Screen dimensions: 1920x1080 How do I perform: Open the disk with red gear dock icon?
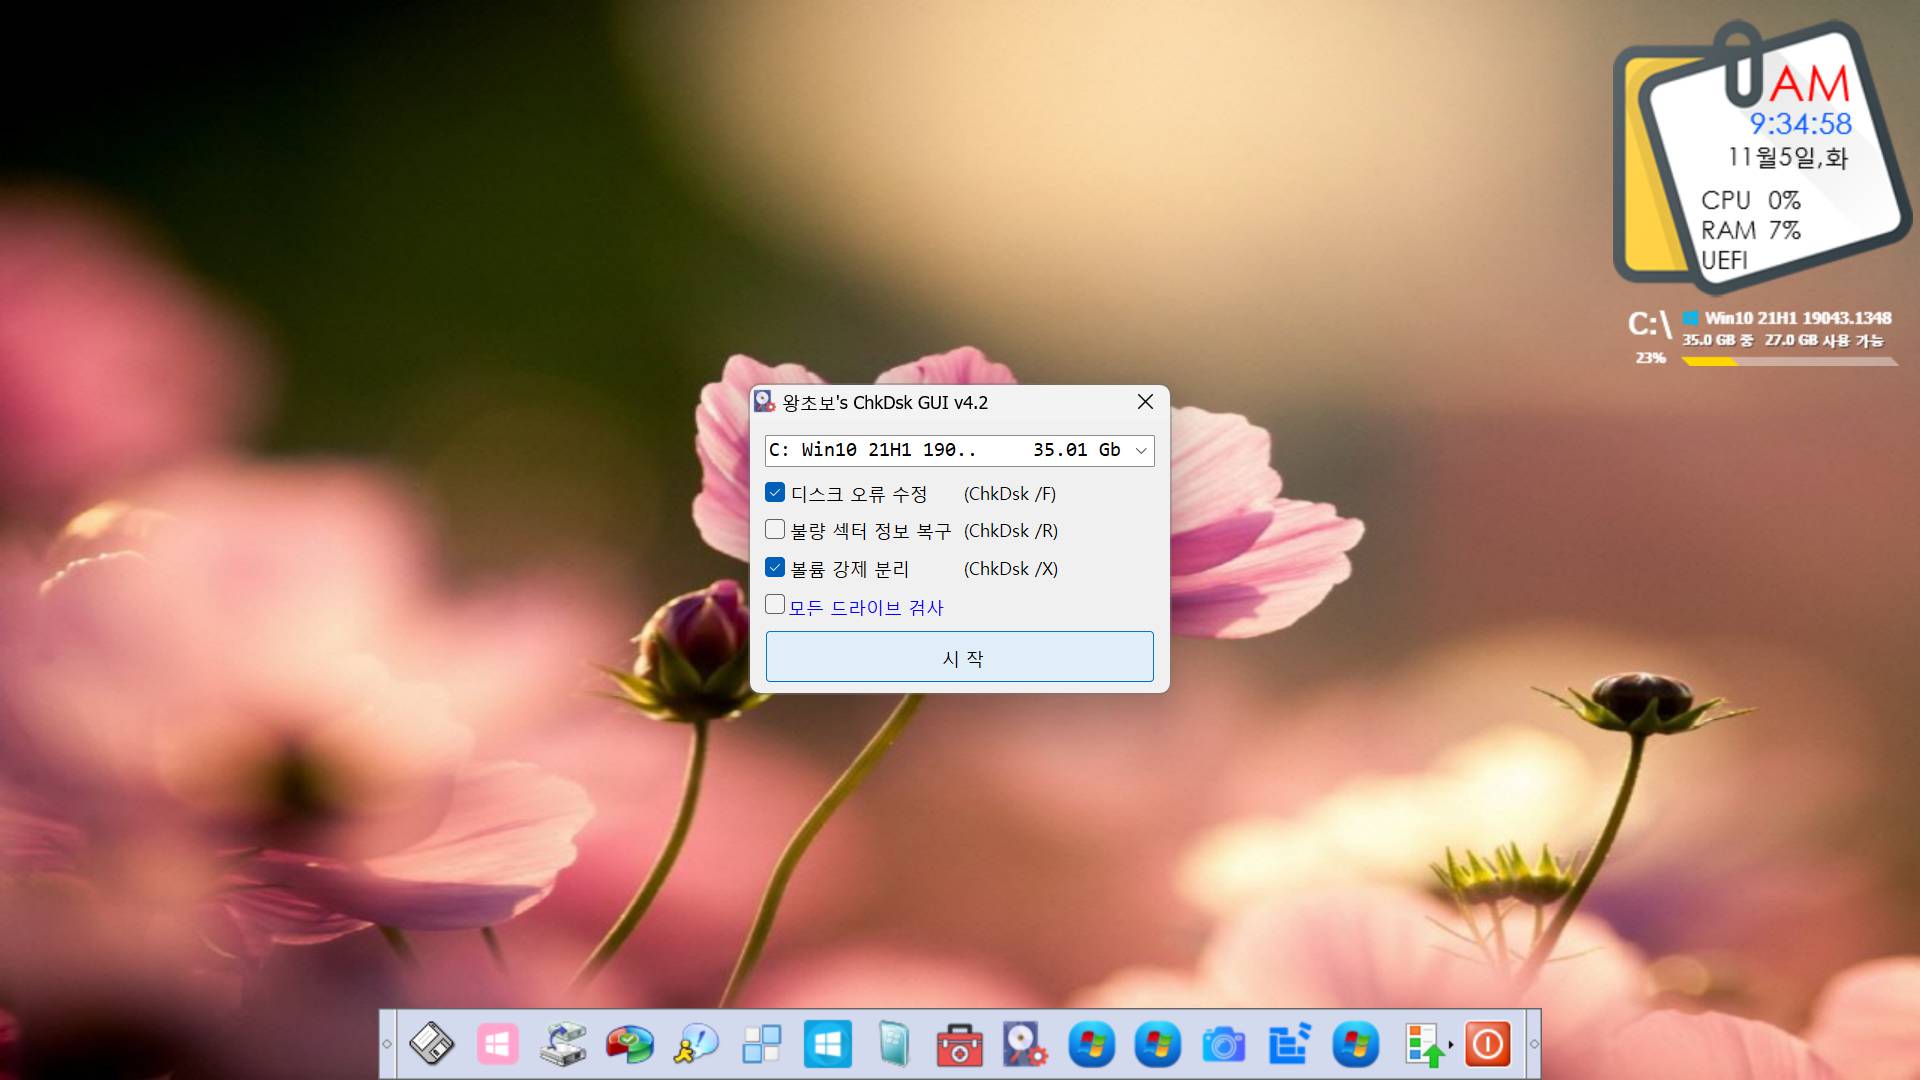pyautogui.click(x=1025, y=1045)
